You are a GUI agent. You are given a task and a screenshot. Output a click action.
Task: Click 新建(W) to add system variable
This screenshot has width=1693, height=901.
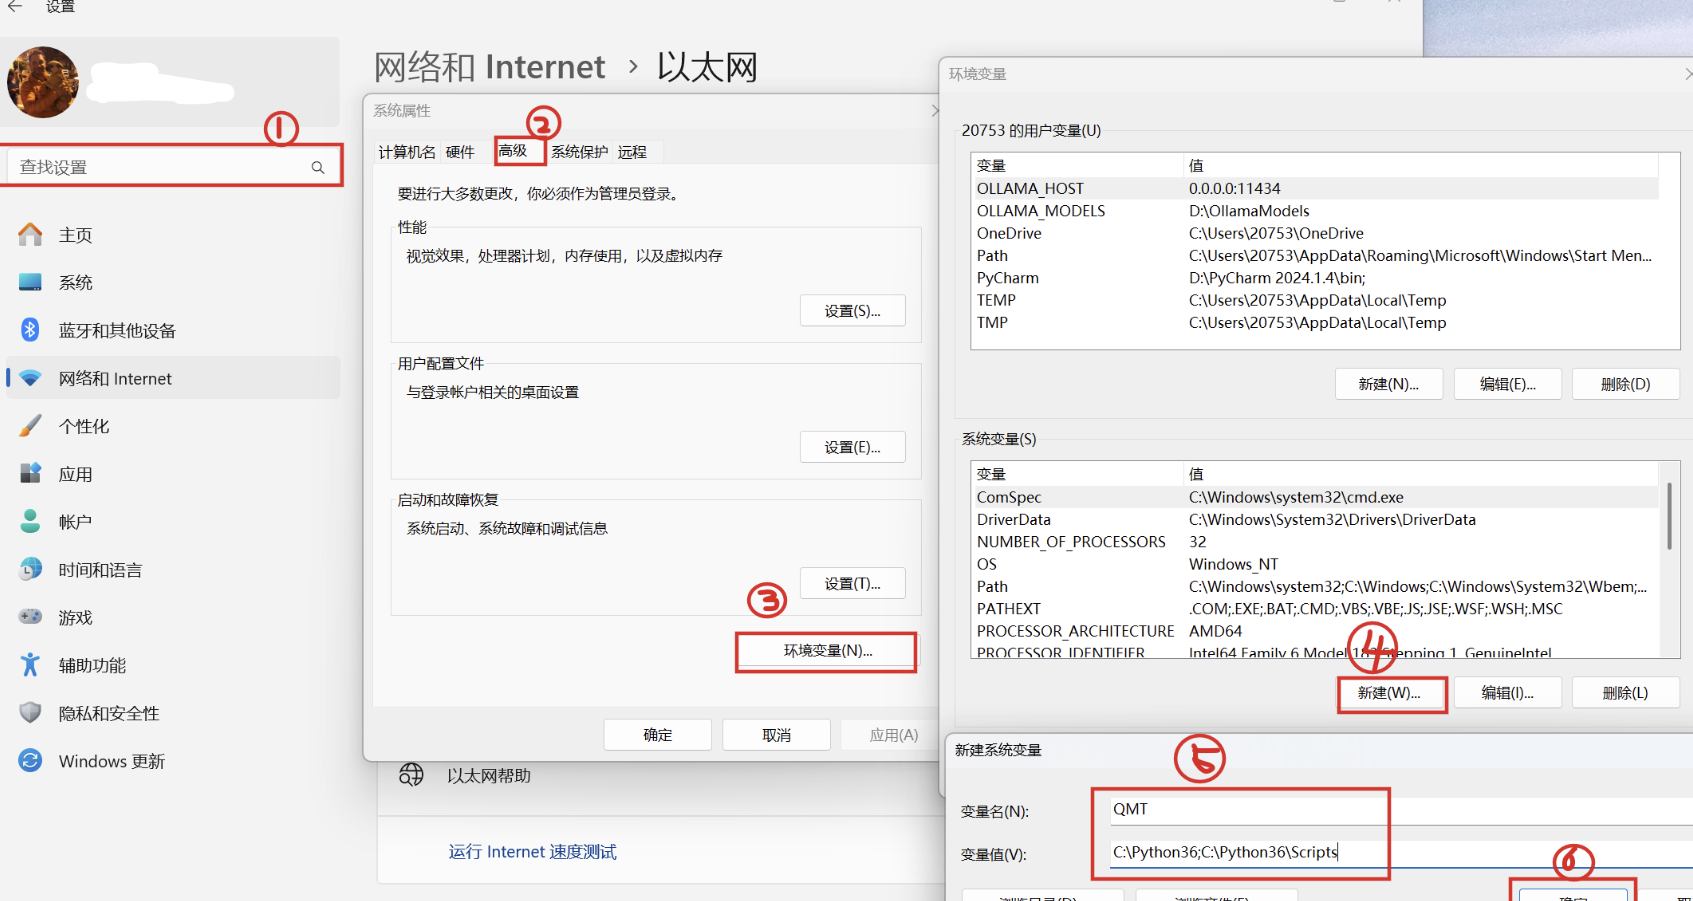1392,693
